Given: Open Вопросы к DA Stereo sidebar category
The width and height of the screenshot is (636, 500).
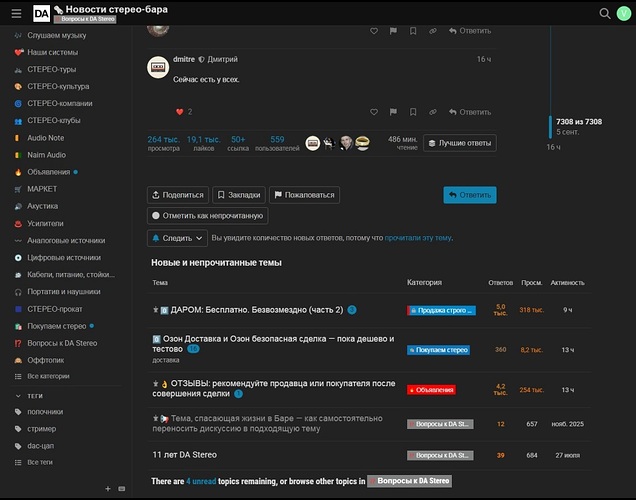Looking at the screenshot, I should [62, 343].
